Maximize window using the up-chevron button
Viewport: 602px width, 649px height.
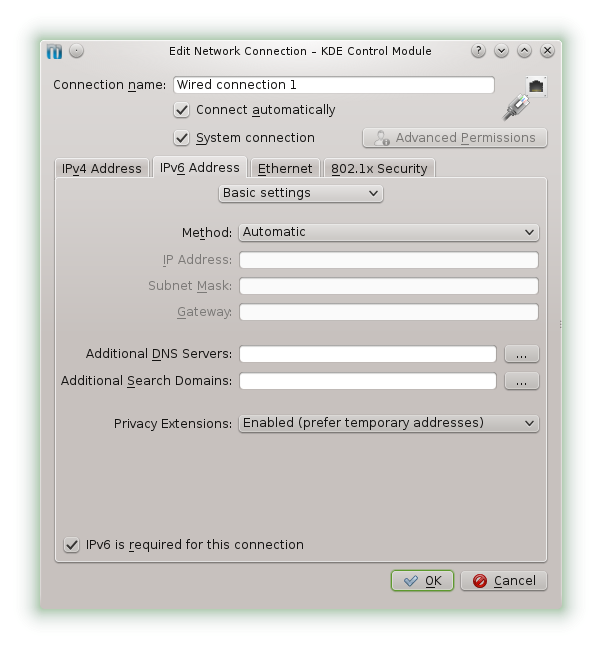click(525, 51)
